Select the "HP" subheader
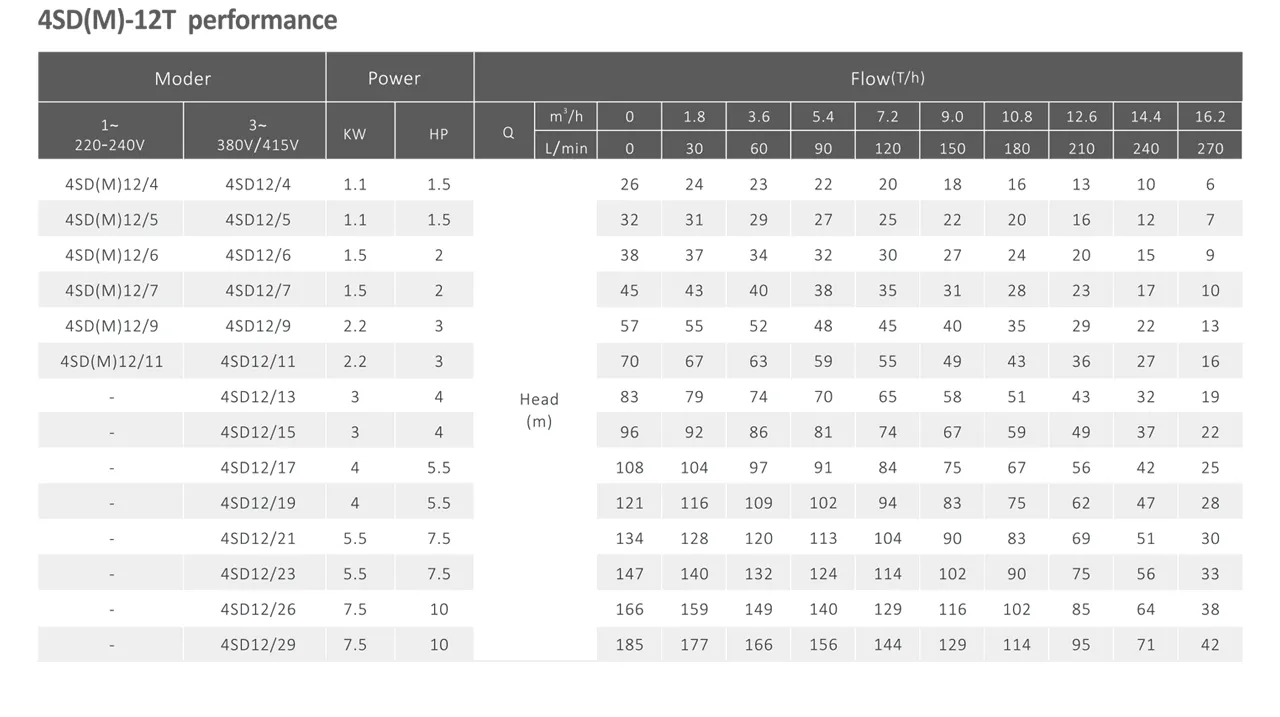 click(438, 134)
